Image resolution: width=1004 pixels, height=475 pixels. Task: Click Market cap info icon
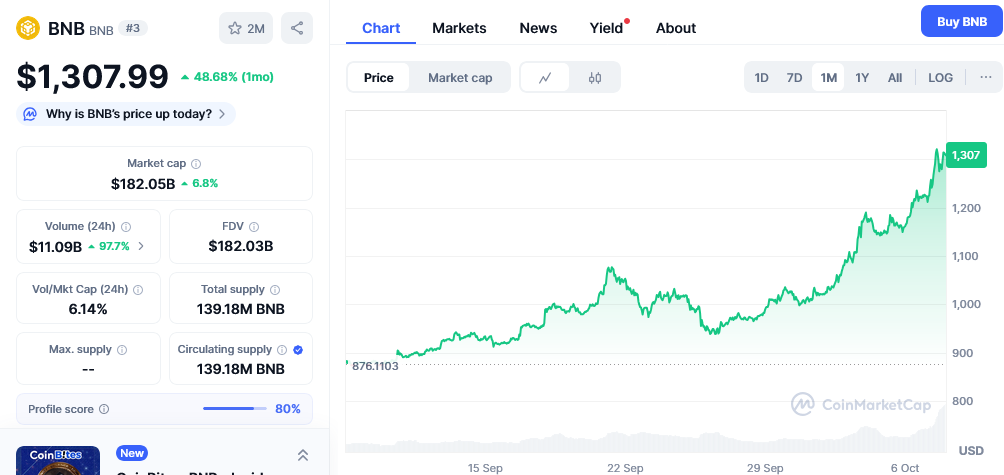pos(196,164)
